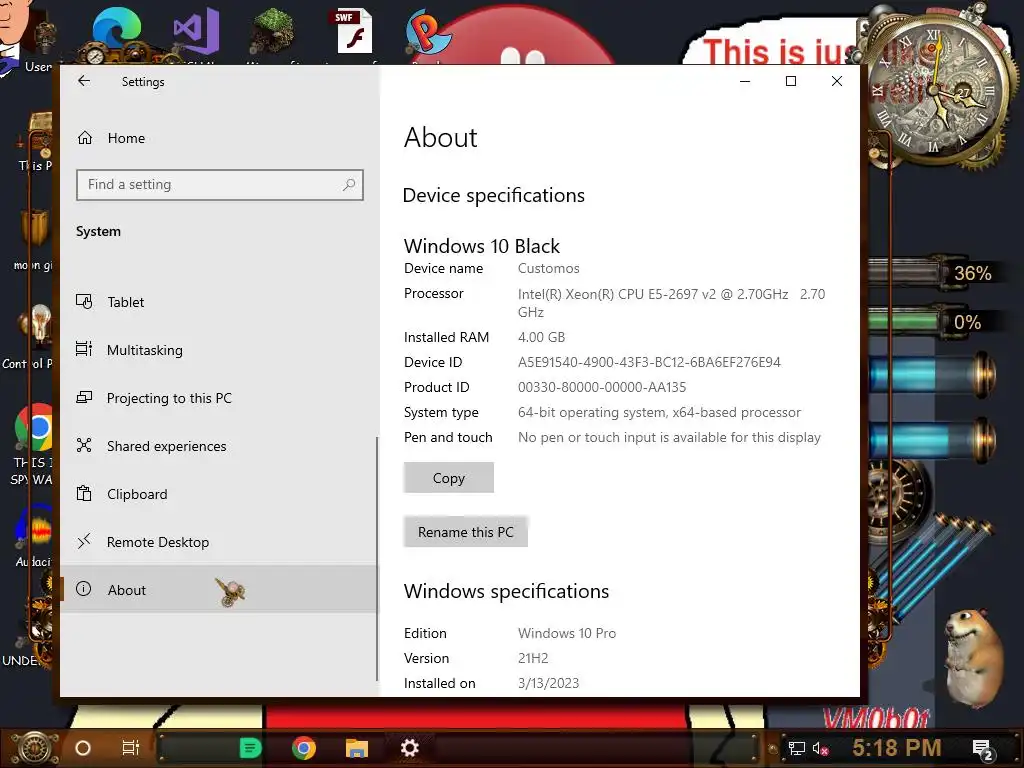Open Remote Desktop settings
Screen dimensions: 1024x768
[219, 542]
